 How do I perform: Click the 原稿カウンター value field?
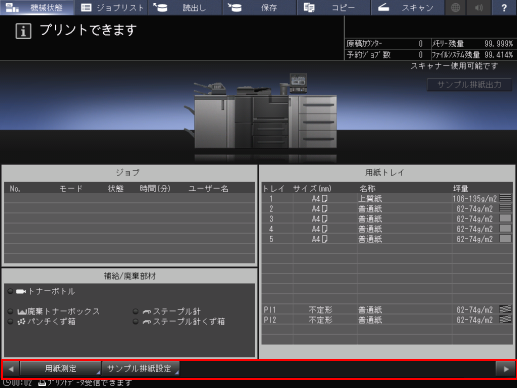click(x=420, y=44)
